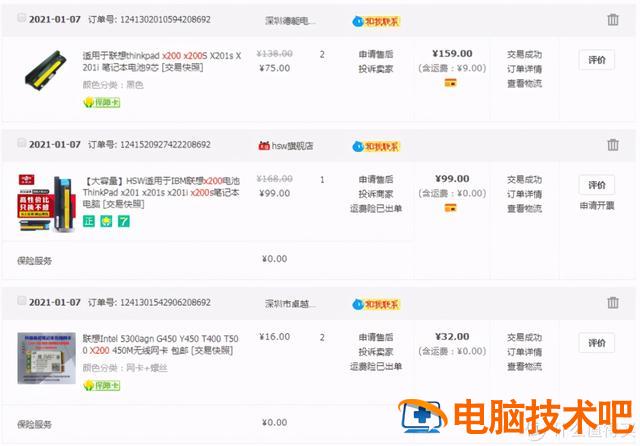Click 投诉卖家 for the wireless card
This screenshot has width=640, height=446.
pyautogui.click(x=376, y=352)
